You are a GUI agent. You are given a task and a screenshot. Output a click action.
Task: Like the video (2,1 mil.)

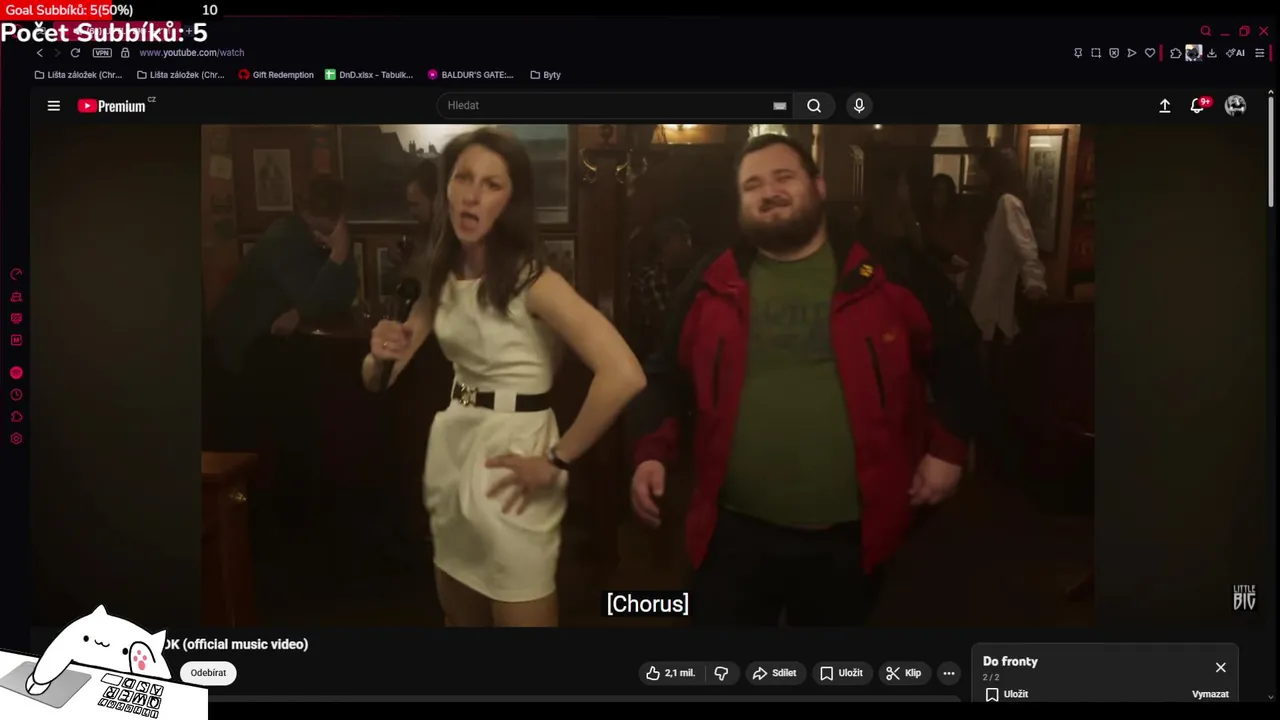670,673
